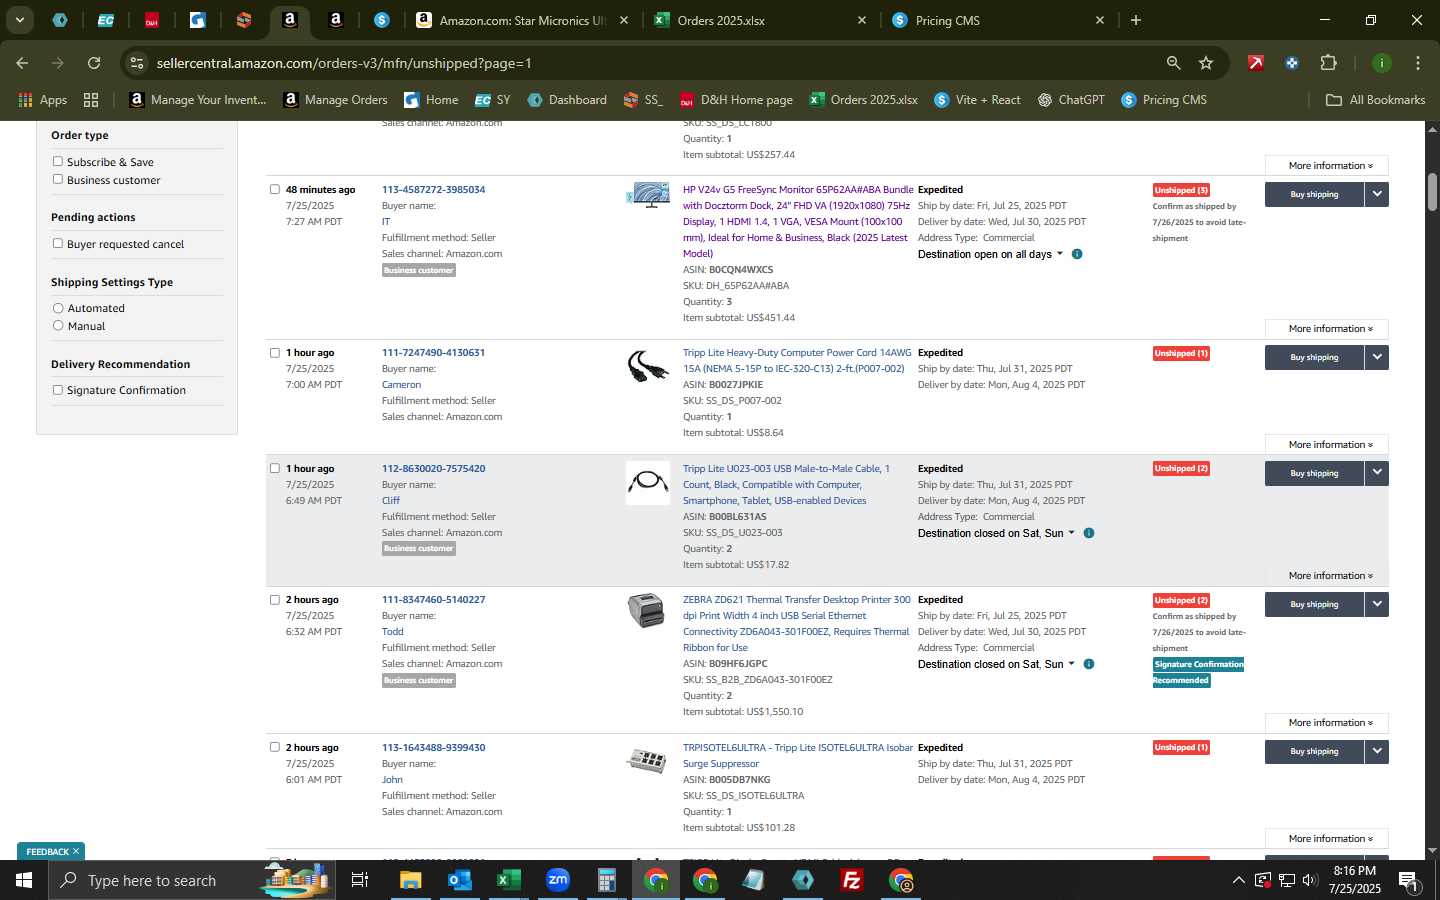Click Buy shipping for John's Isobar order

pos(1314,751)
